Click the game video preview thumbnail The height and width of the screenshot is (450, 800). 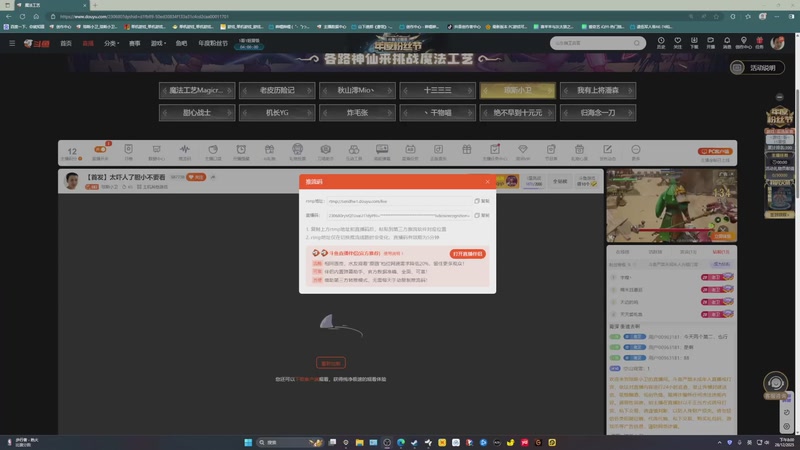(671, 206)
